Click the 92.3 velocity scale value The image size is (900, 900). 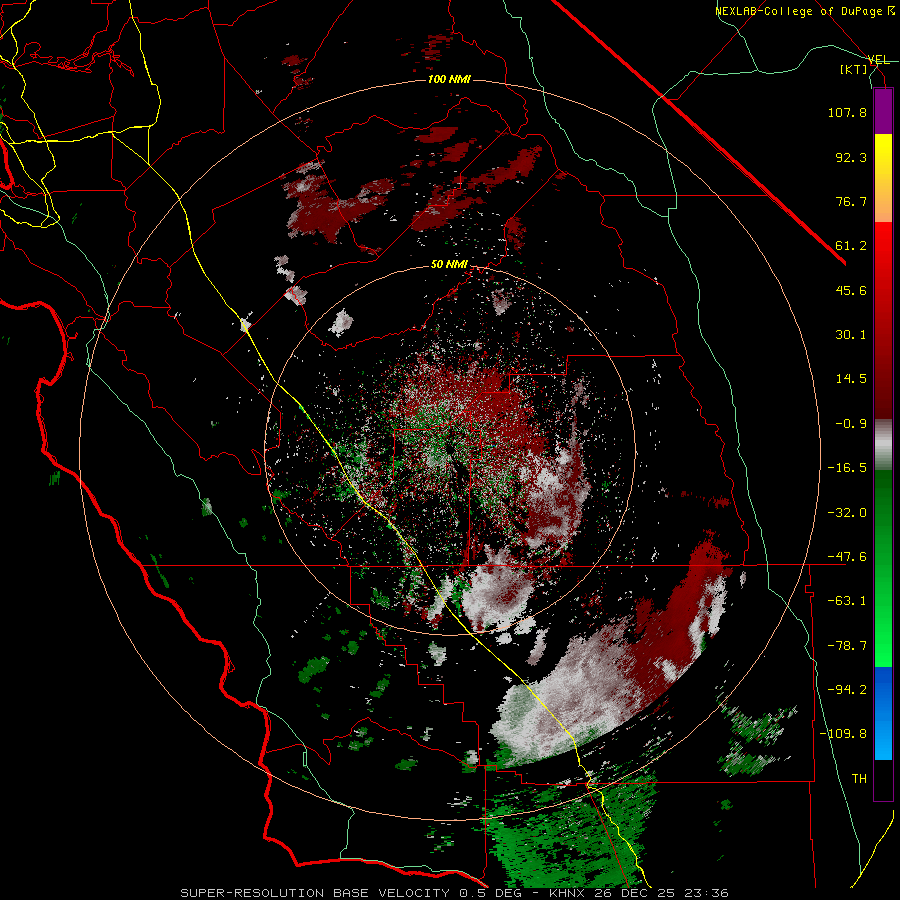click(851, 157)
